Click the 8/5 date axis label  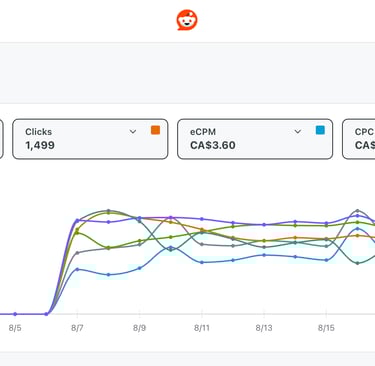click(x=15, y=328)
